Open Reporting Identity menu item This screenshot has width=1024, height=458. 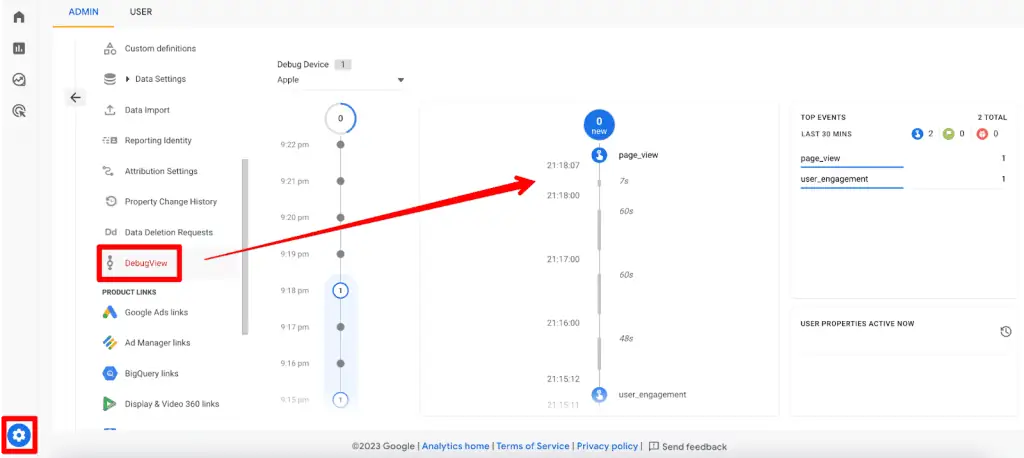[x=158, y=140]
